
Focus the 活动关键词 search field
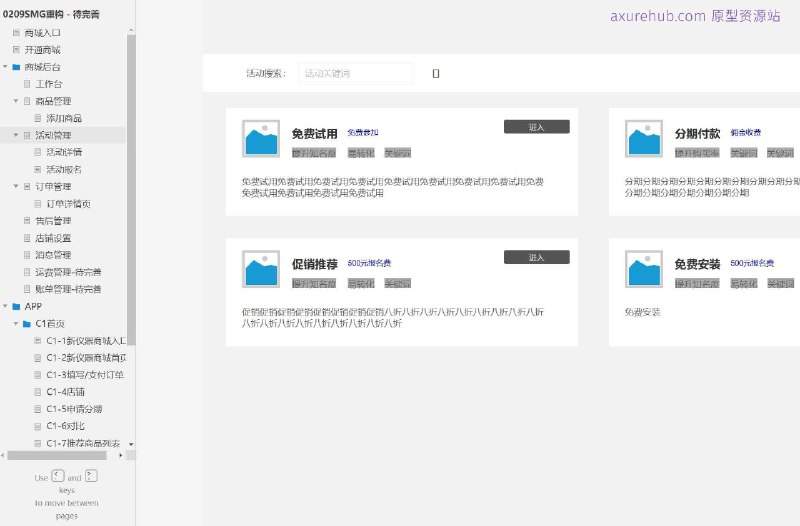[356, 73]
